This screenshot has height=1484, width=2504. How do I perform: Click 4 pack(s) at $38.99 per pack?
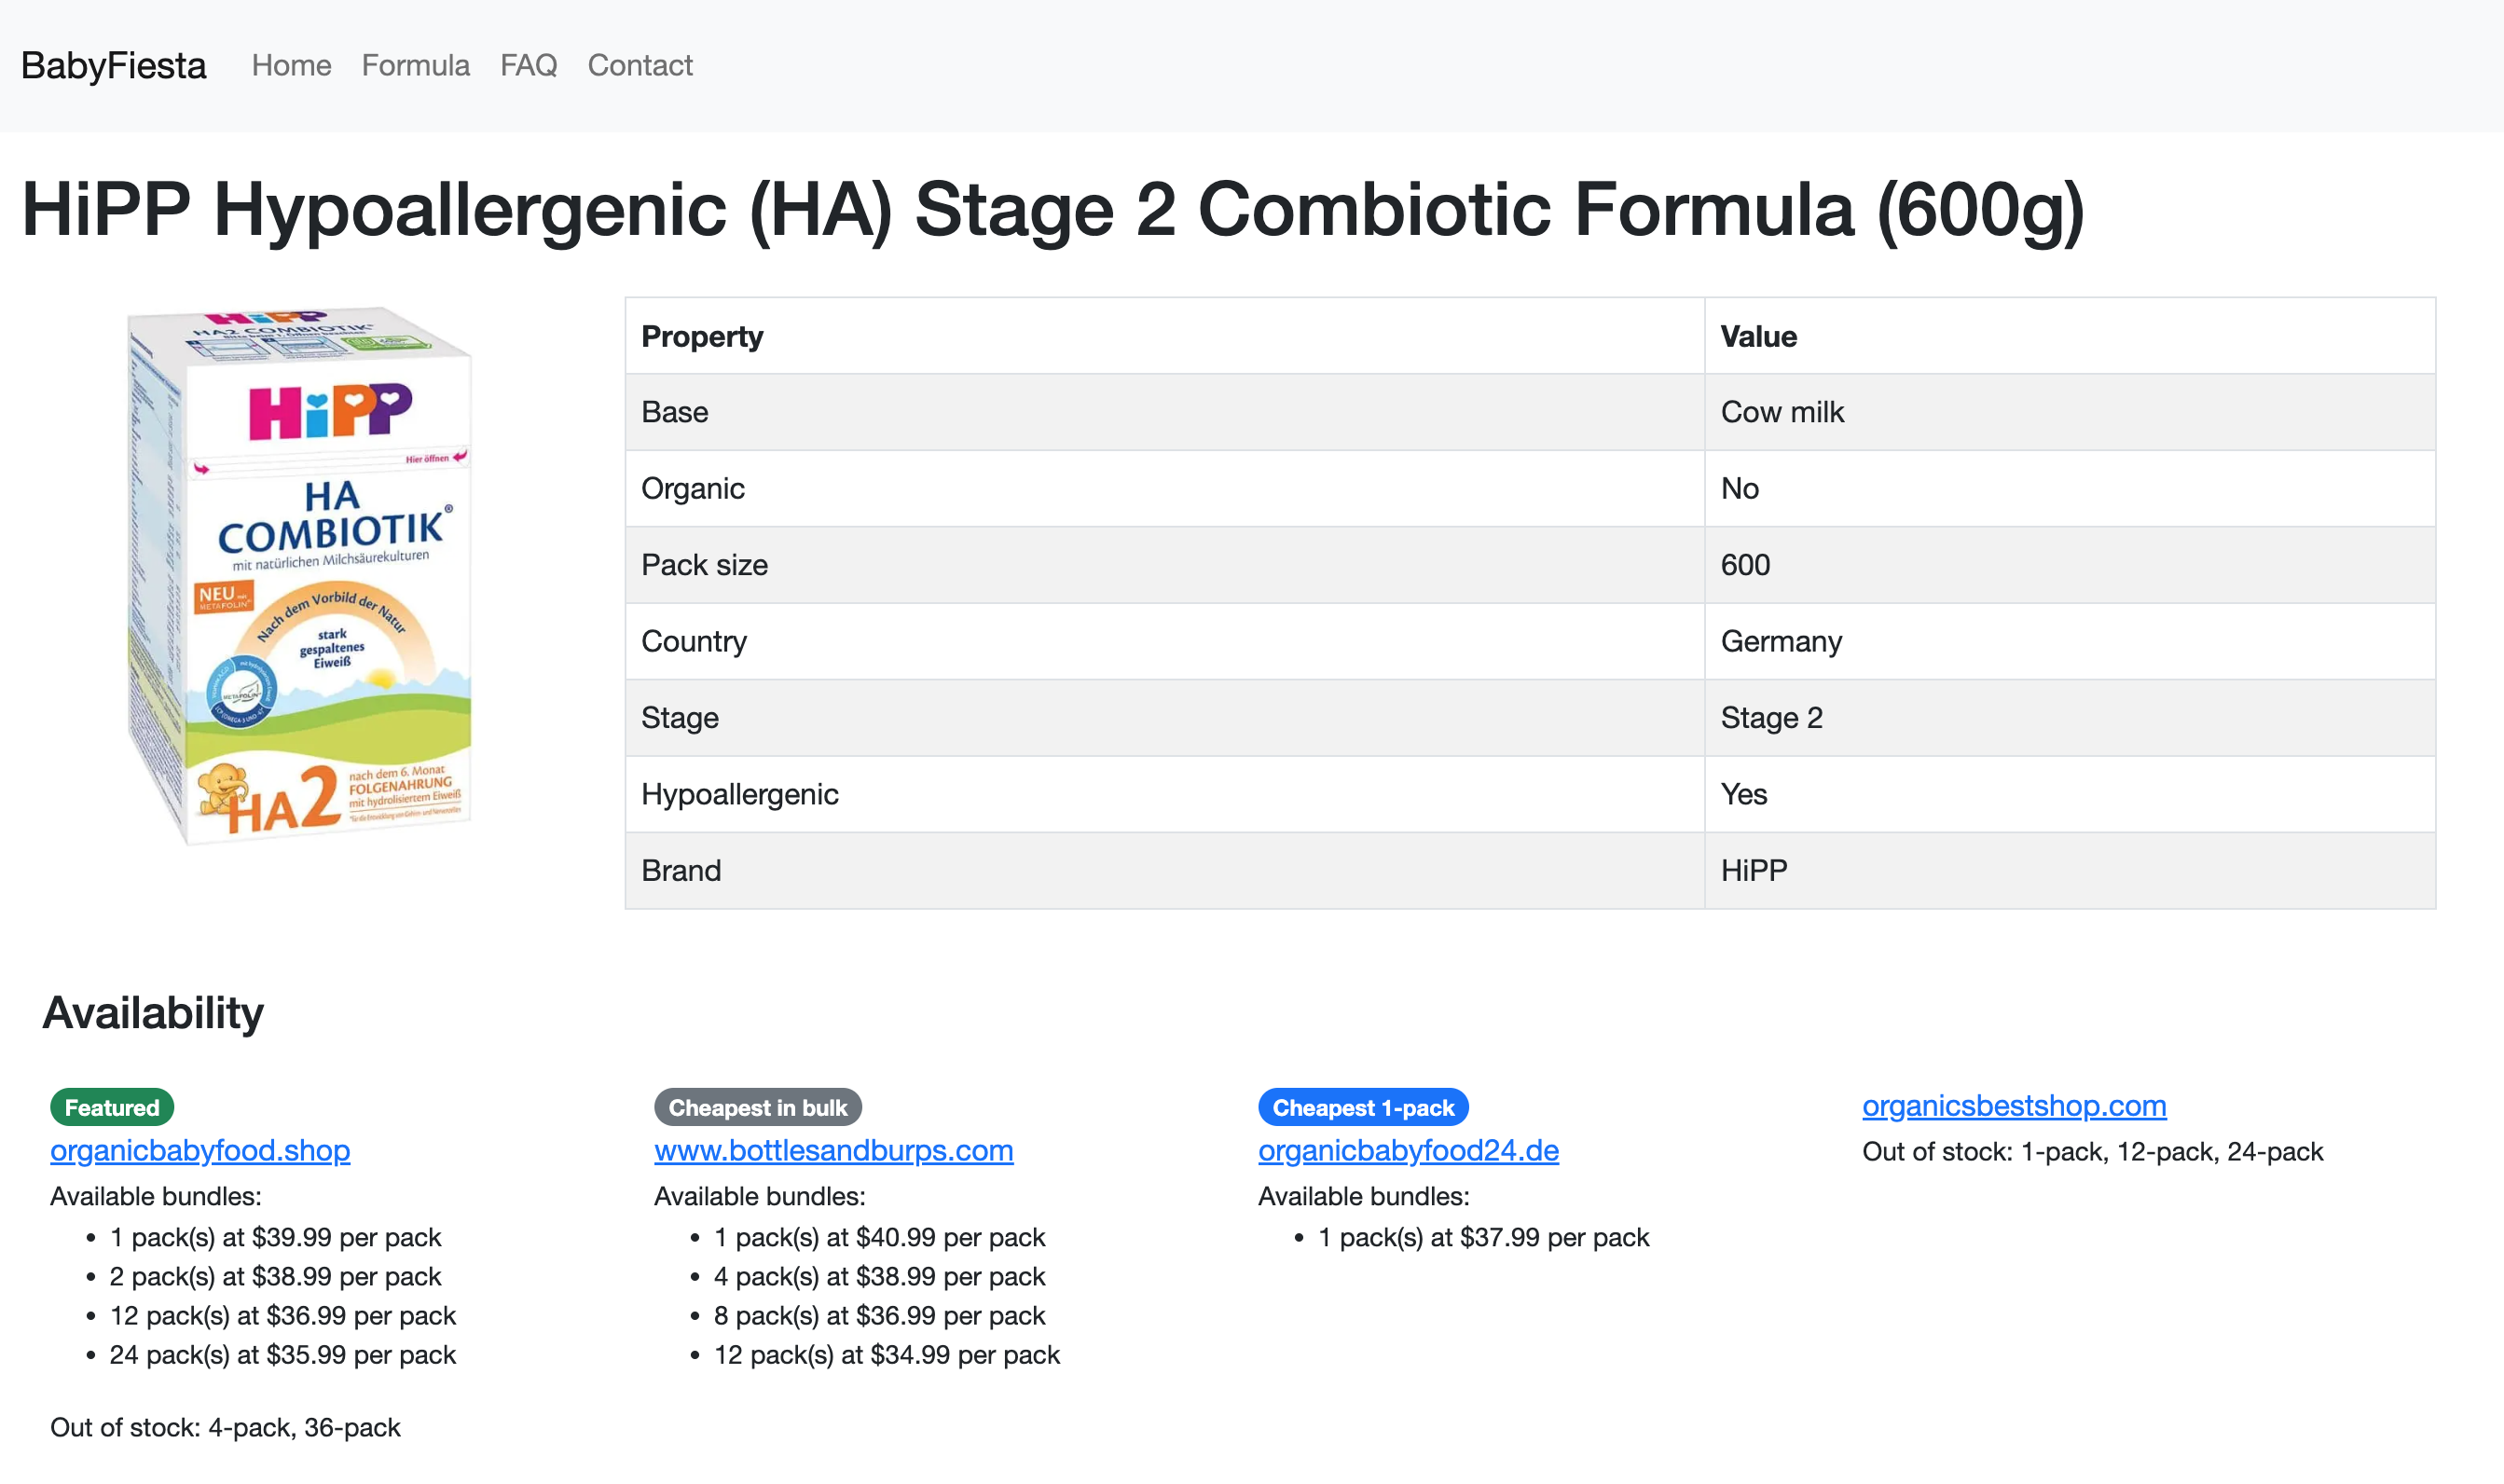click(879, 1276)
